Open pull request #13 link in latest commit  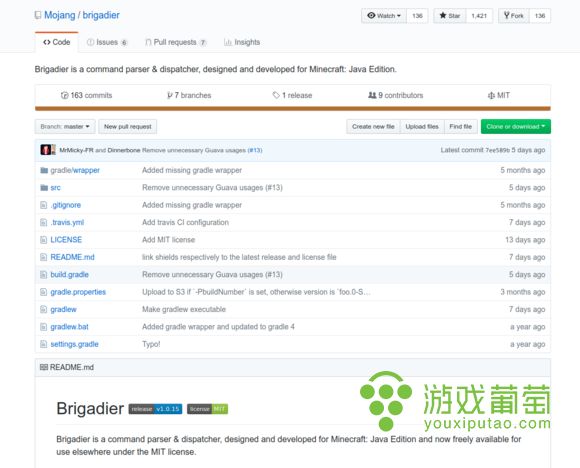tap(255, 150)
